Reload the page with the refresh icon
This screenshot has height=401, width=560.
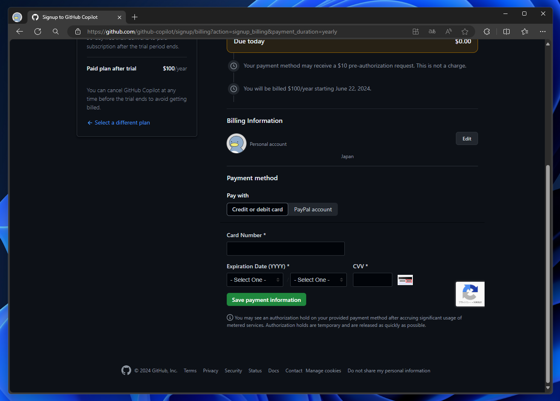coord(38,32)
